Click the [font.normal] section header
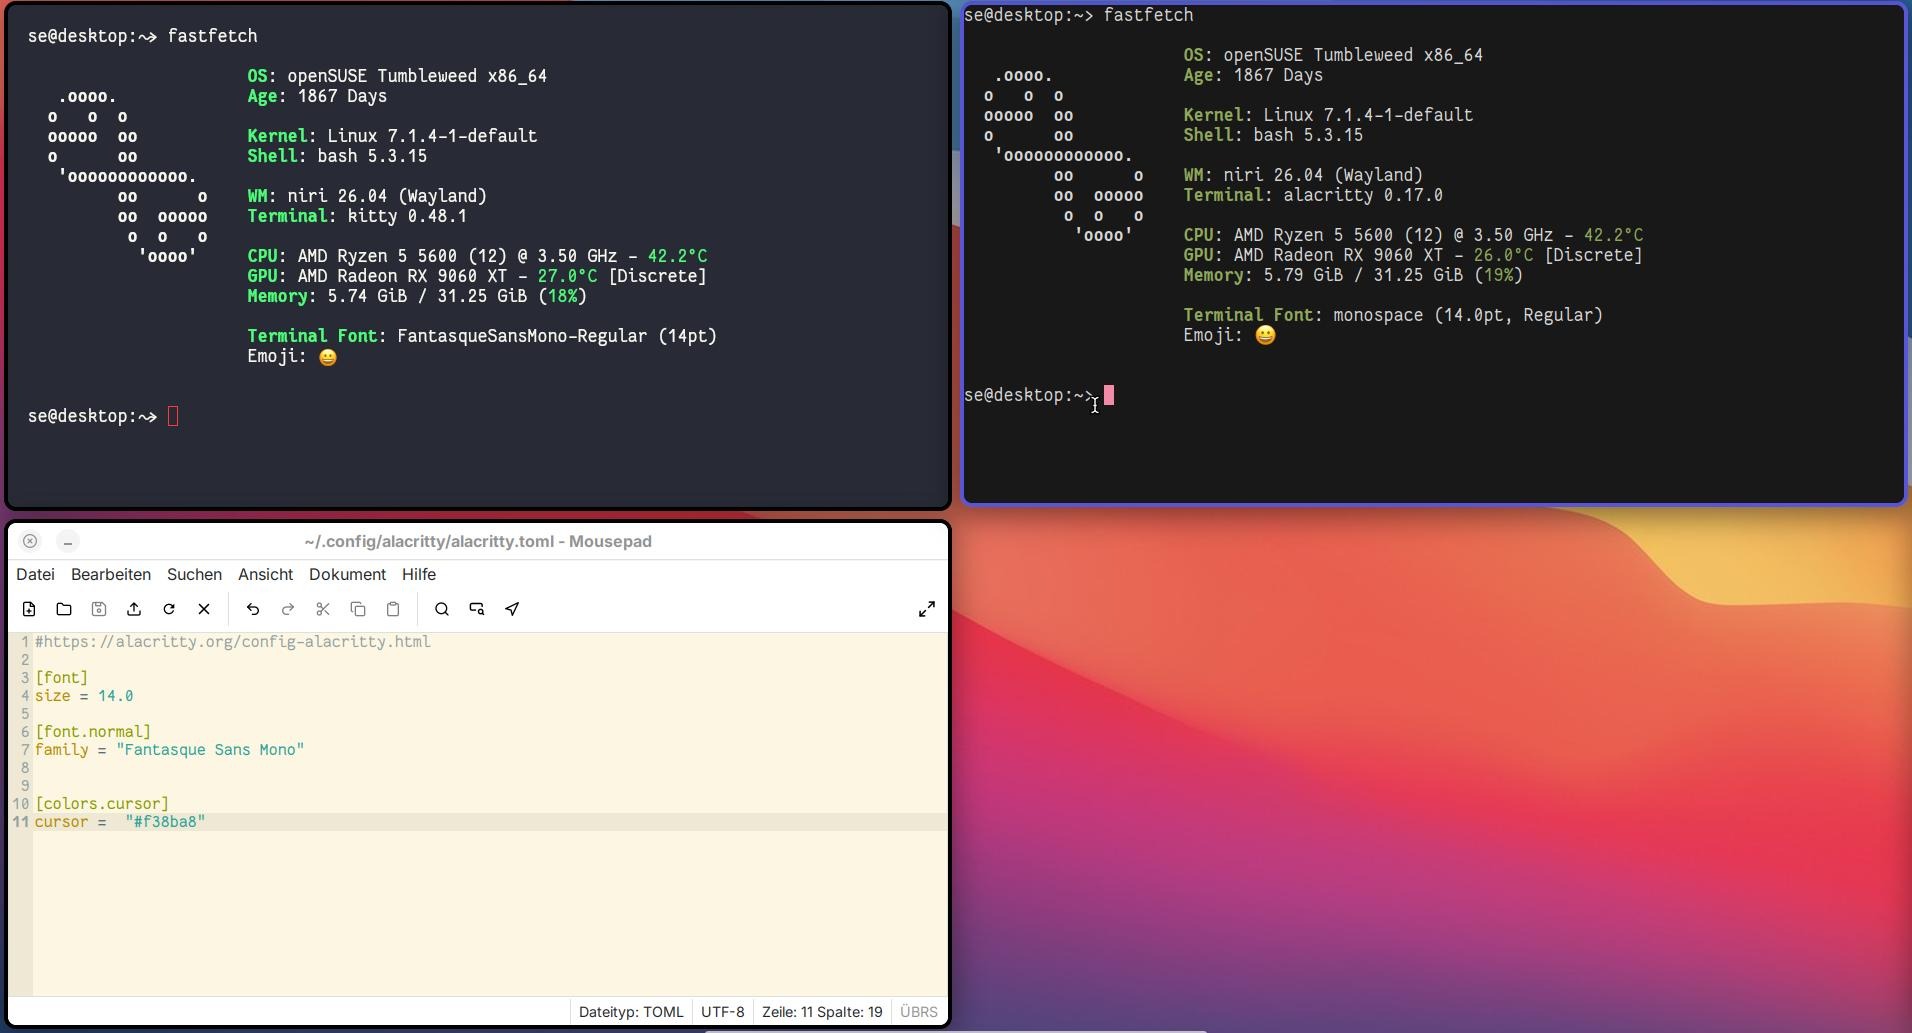 click(93, 732)
